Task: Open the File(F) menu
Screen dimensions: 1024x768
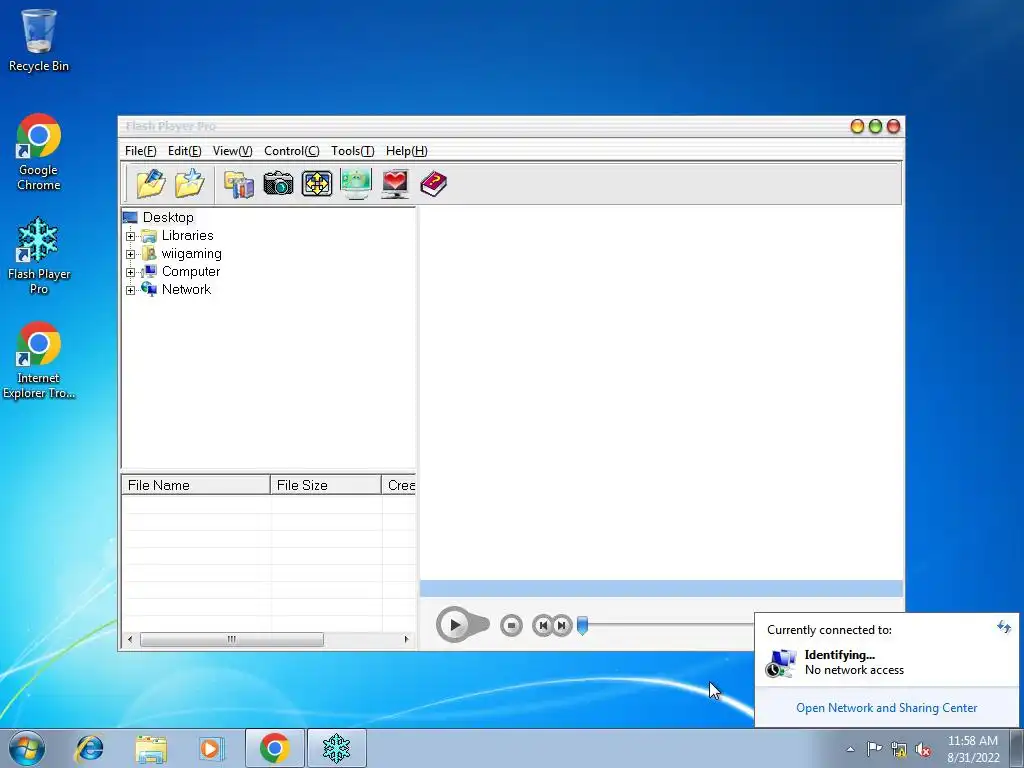Action: point(140,151)
